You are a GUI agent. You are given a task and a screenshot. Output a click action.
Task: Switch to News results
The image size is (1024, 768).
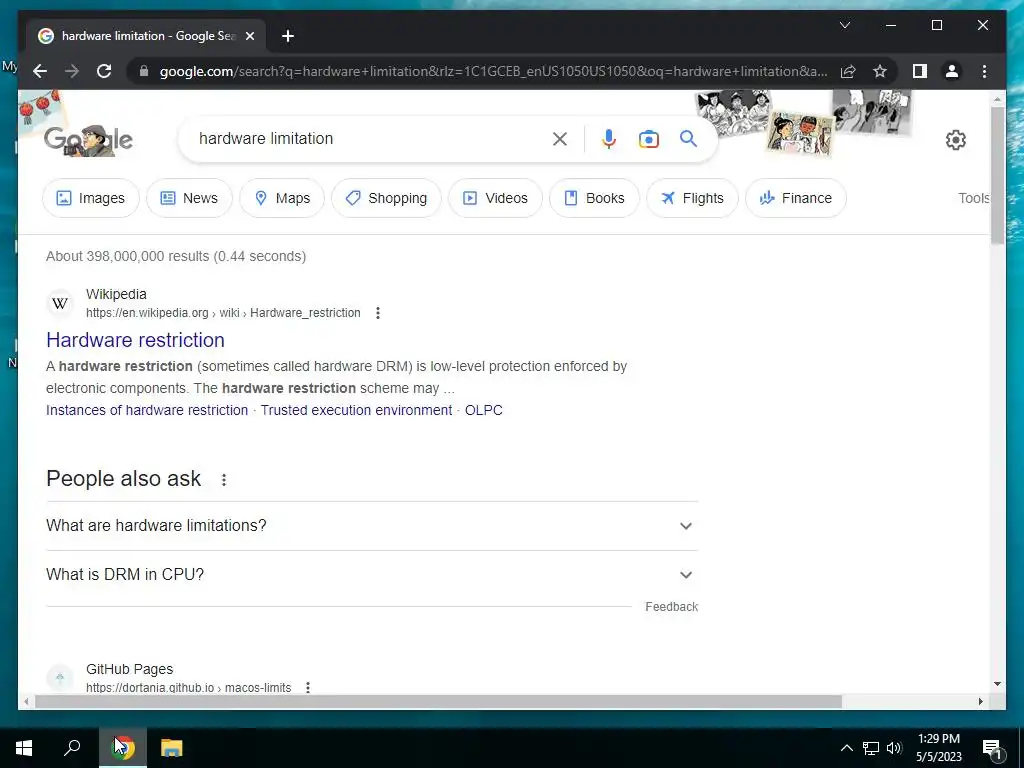coord(189,198)
